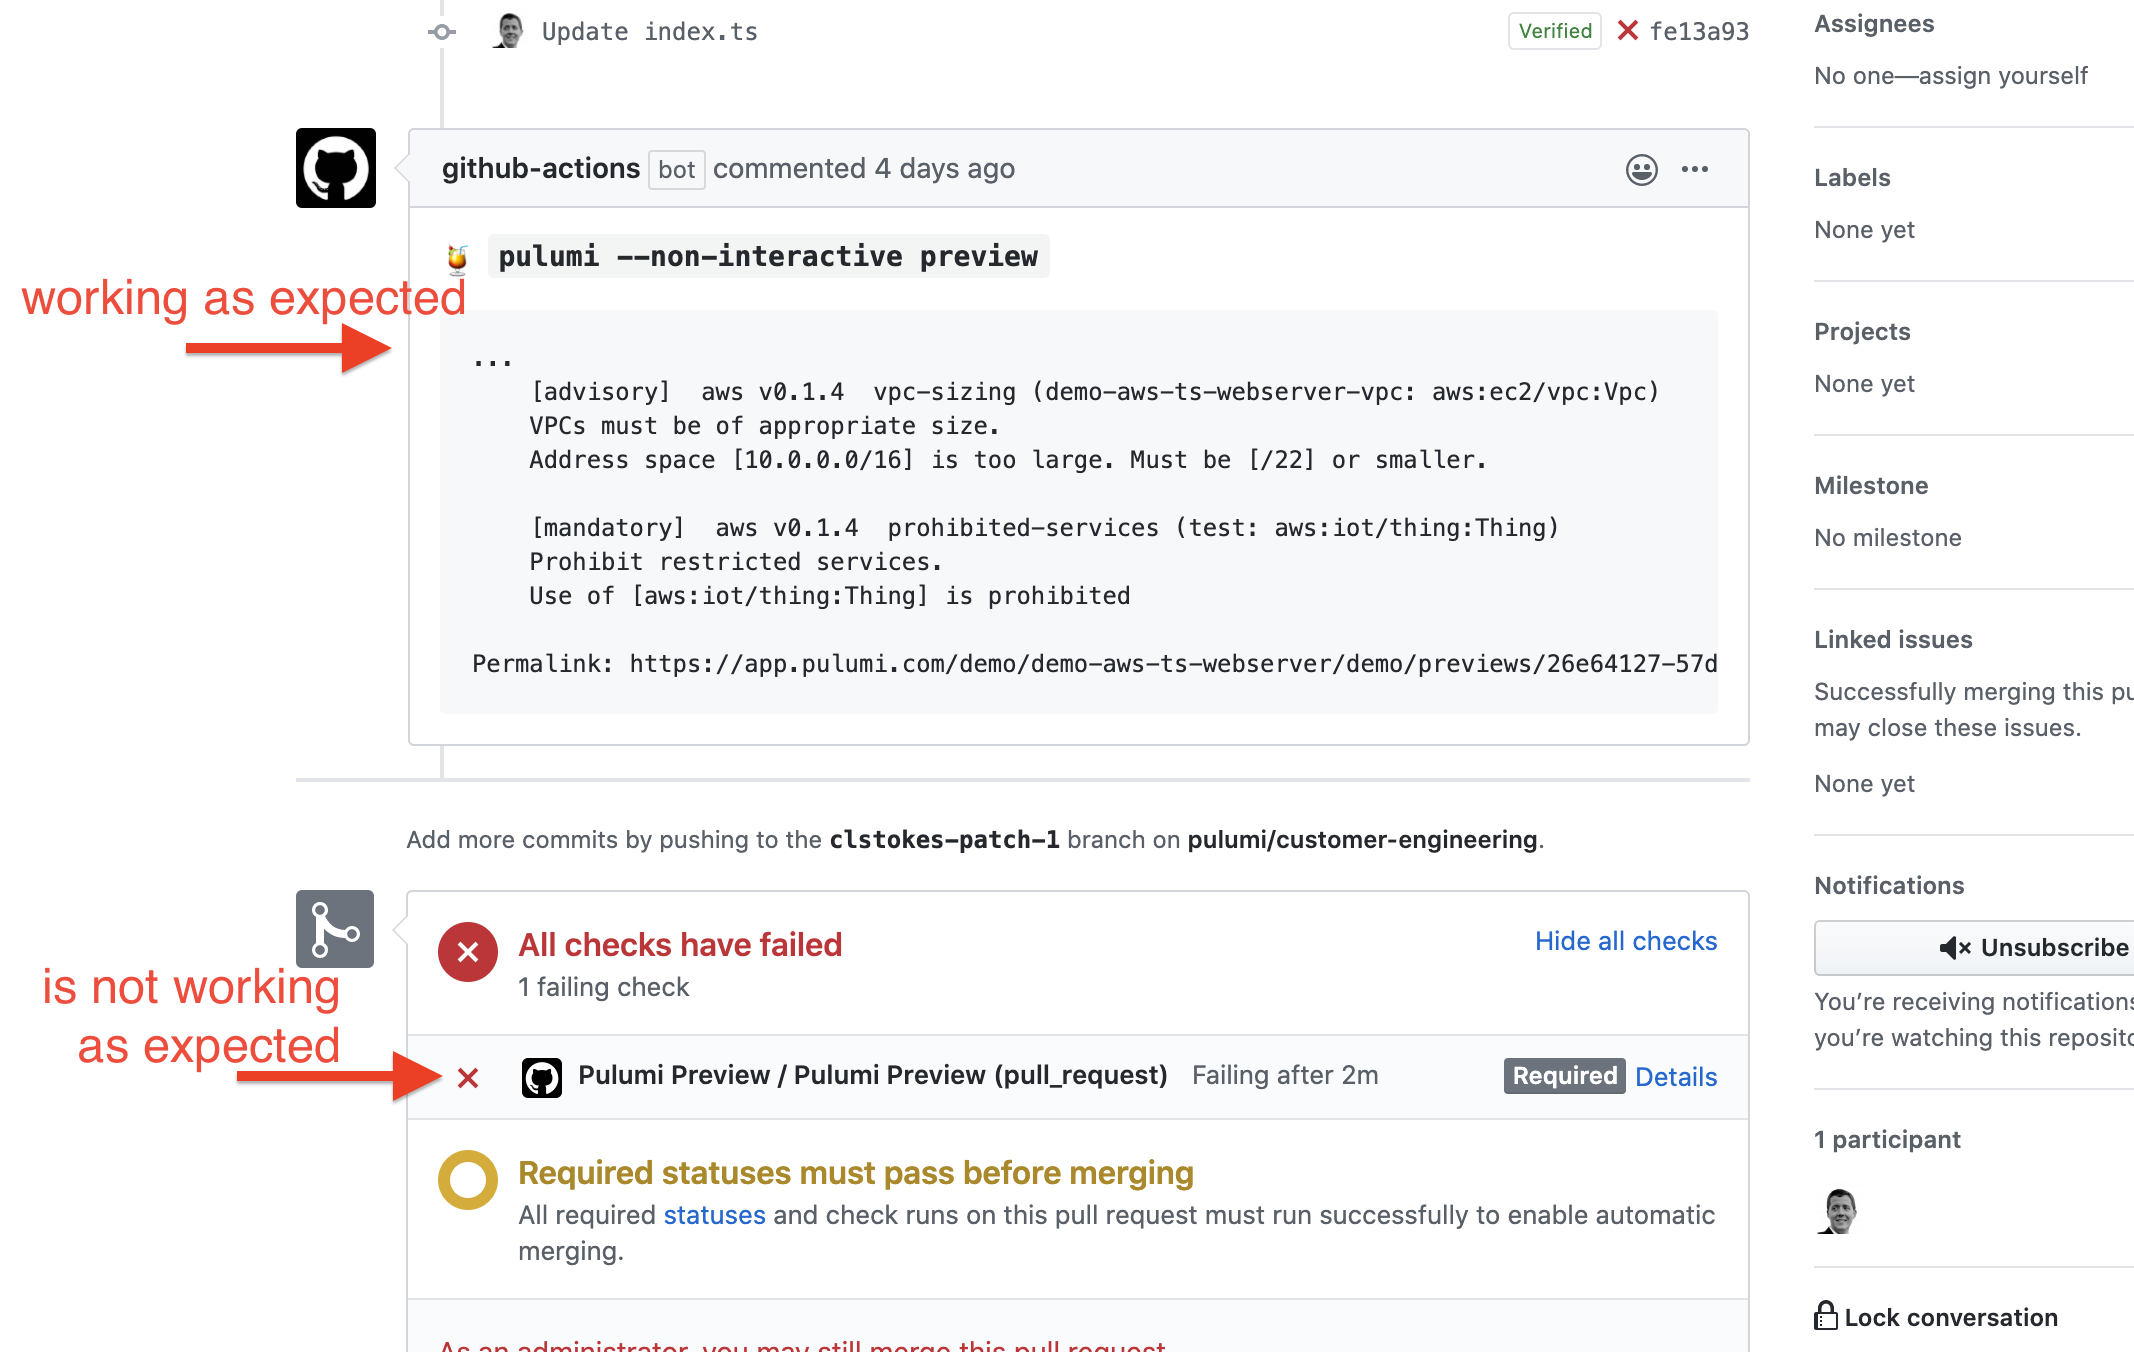Click the Verified signature badge
Viewport: 2134px width, 1352px height.
(x=1554, y=31)
